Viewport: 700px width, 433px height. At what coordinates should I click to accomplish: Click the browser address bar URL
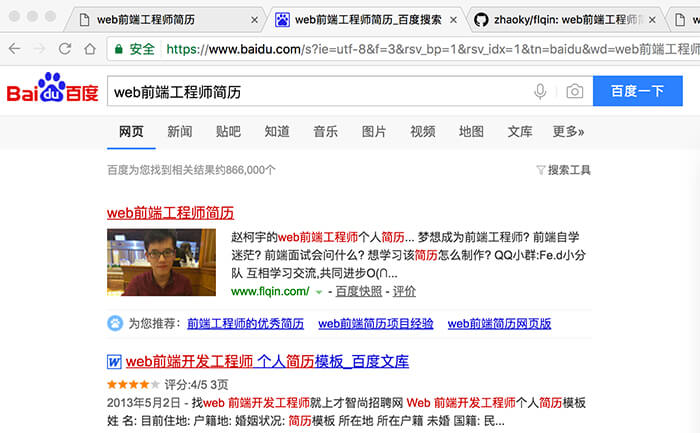click(x=433, y=49)
